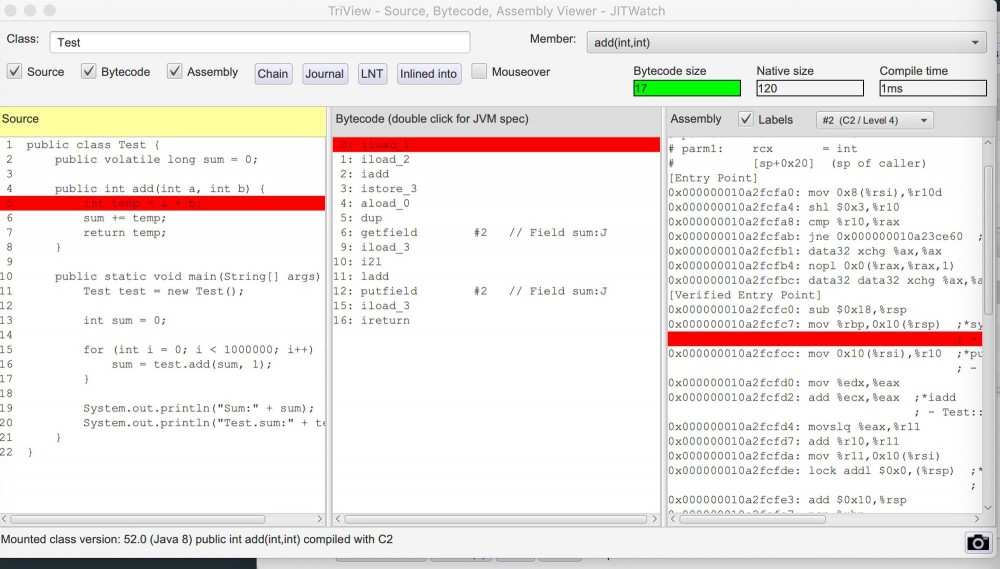Toggle the Bytecode checkbox
Screen dimensions: 1000x569
[89, 71]
